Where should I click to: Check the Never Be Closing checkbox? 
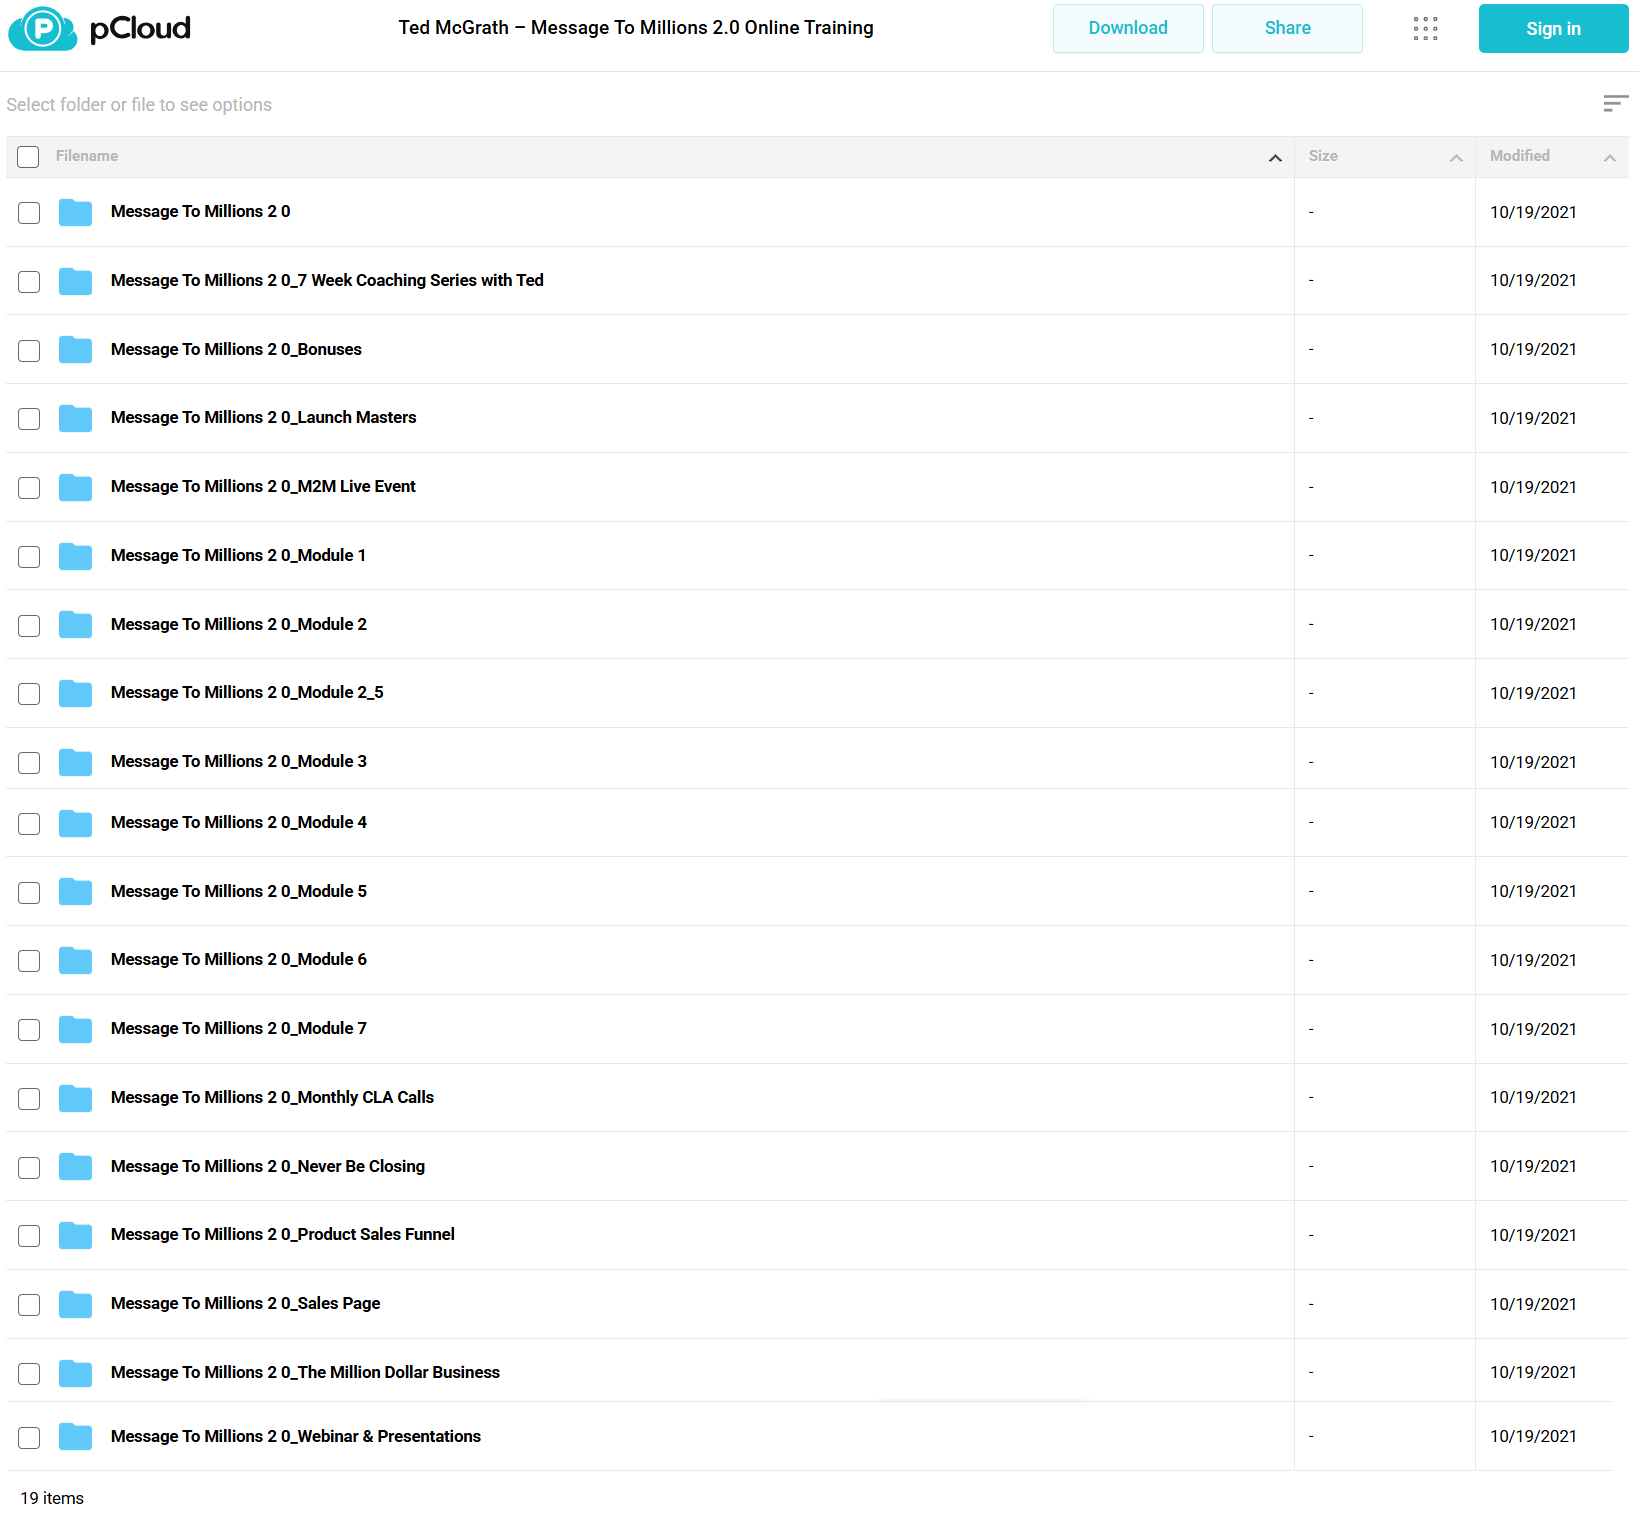tap(29, 1168)
